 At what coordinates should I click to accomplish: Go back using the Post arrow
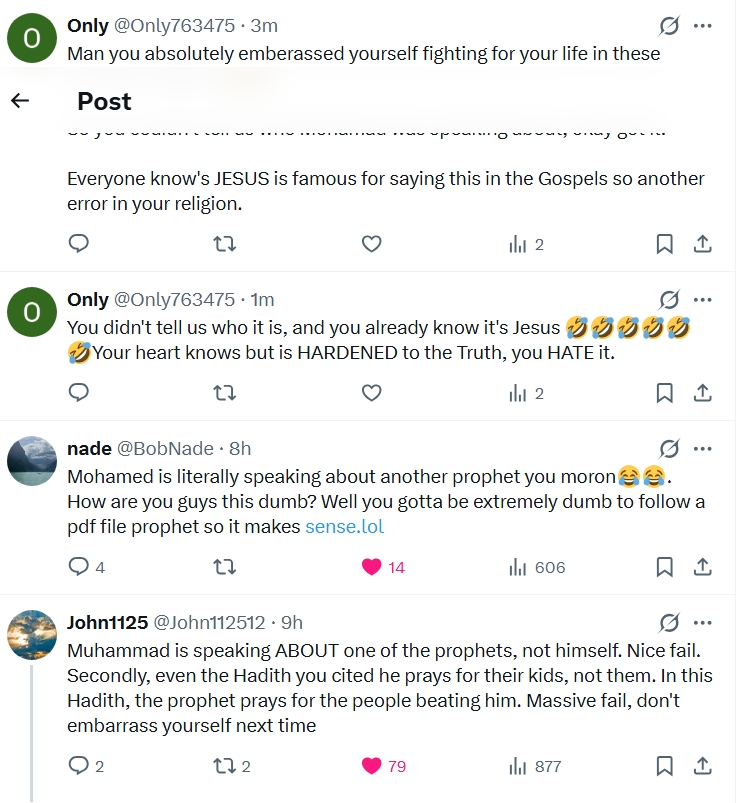20,101
